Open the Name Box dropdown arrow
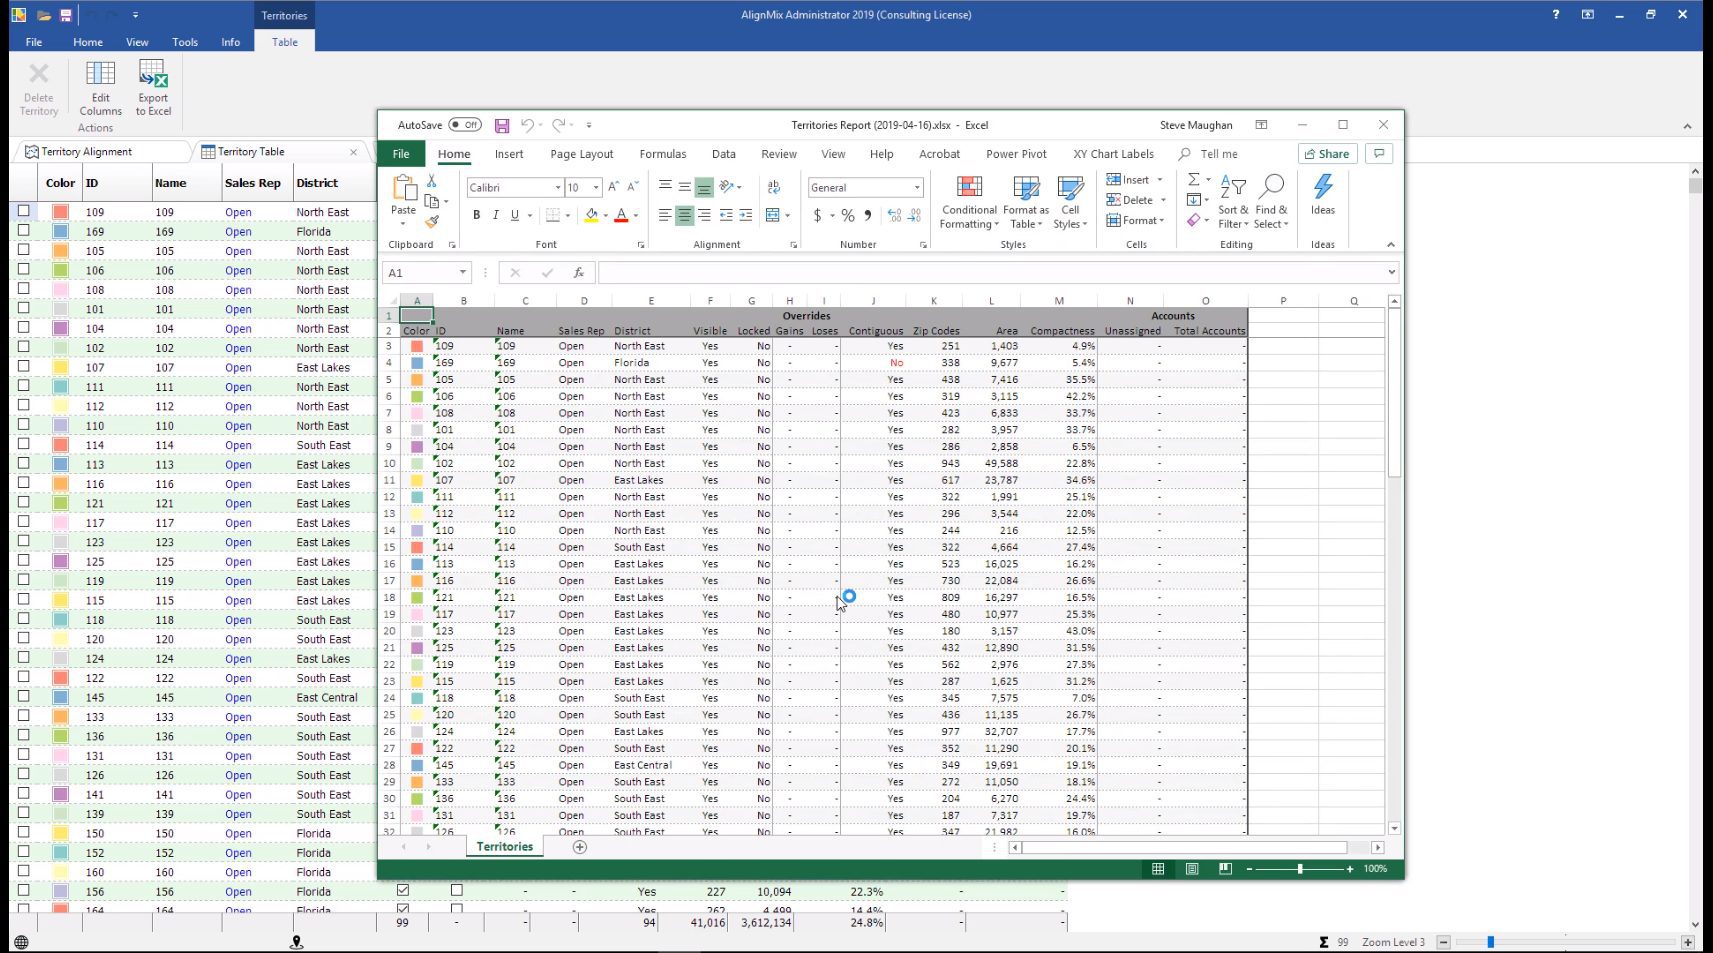 click(462, 272)
